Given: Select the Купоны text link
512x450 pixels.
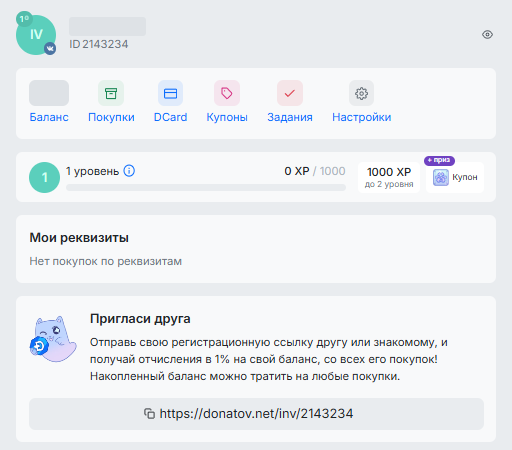Looking at the screenshot, I should 227,117.
